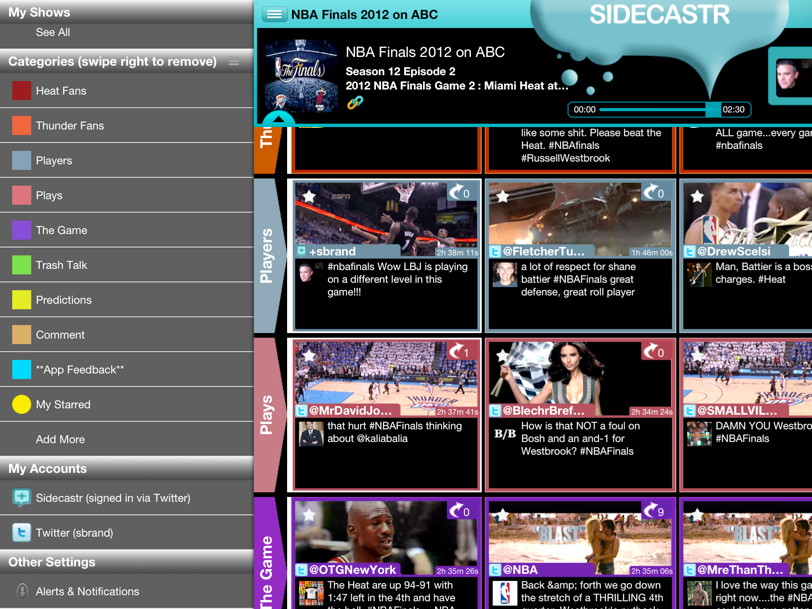Click the +sbrand username link
Screen dimensions: 812x609
pos(332,252)
